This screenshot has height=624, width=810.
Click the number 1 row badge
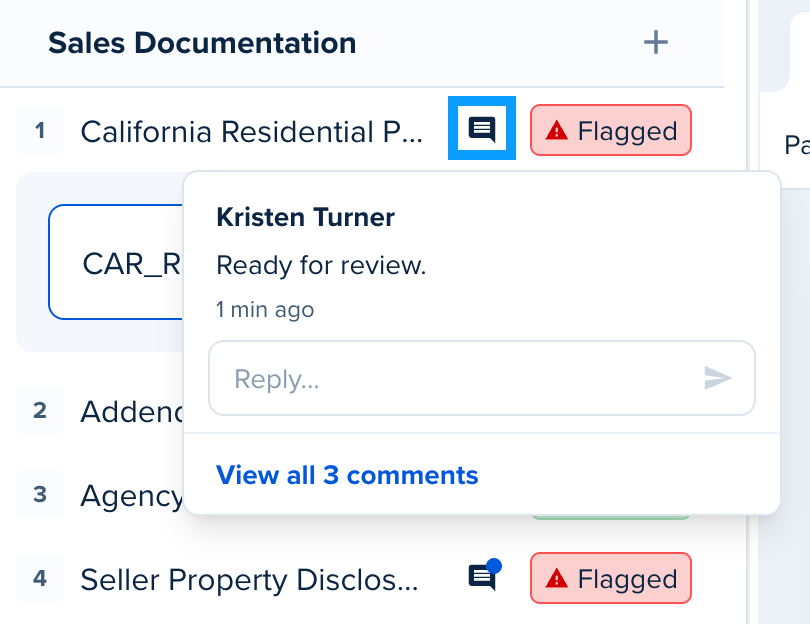click(x=40, y=130)
